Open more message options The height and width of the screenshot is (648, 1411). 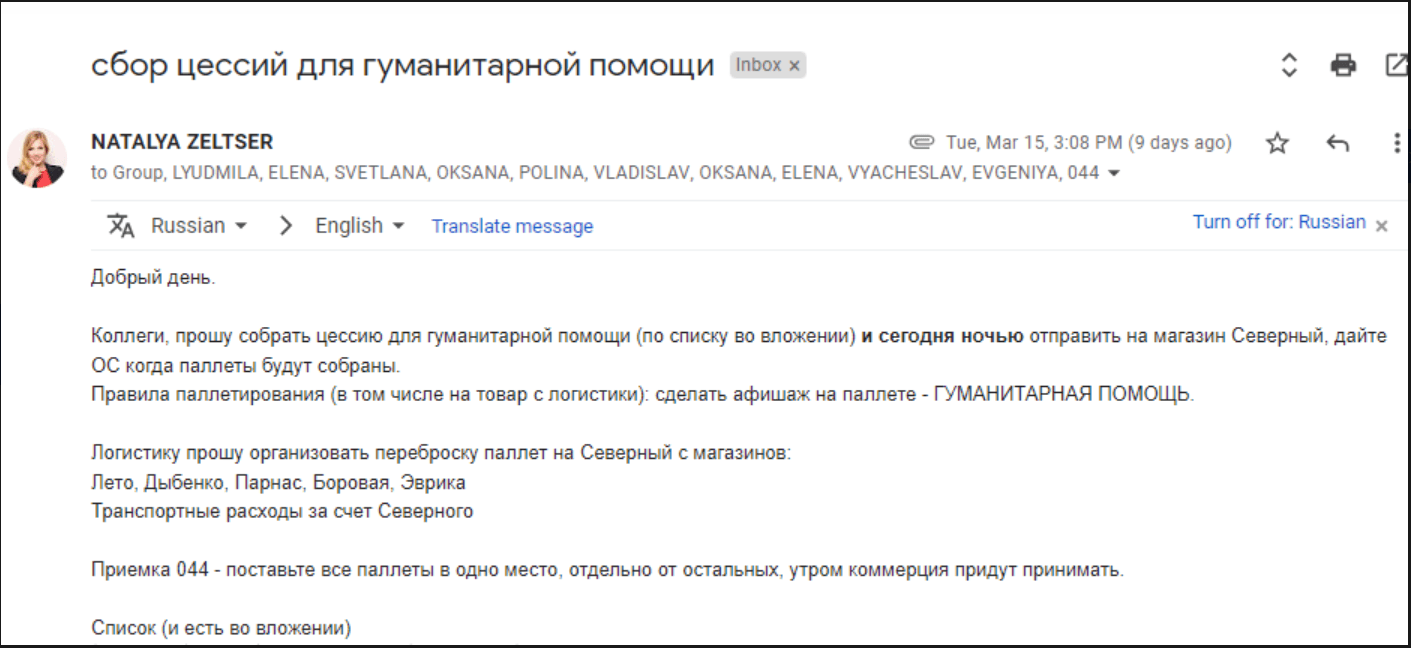coord(1397,142)
